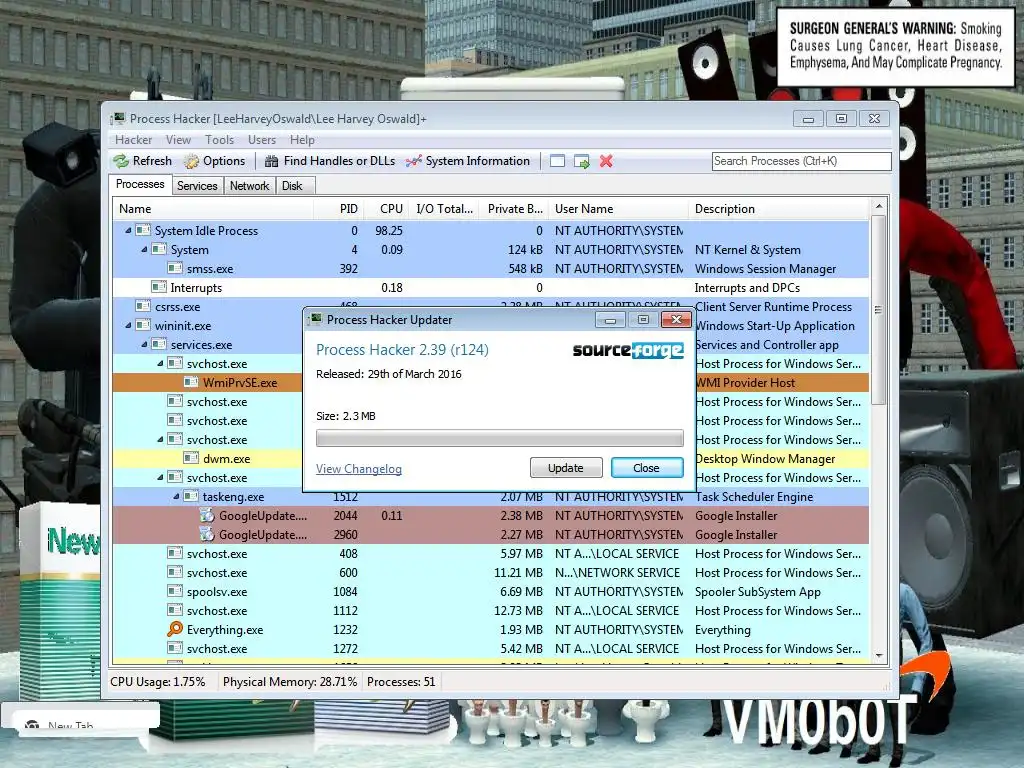Viewport: 1024px width, 768px height.
Task: Click csrss.exe process icon
Action: click(142, 306)
